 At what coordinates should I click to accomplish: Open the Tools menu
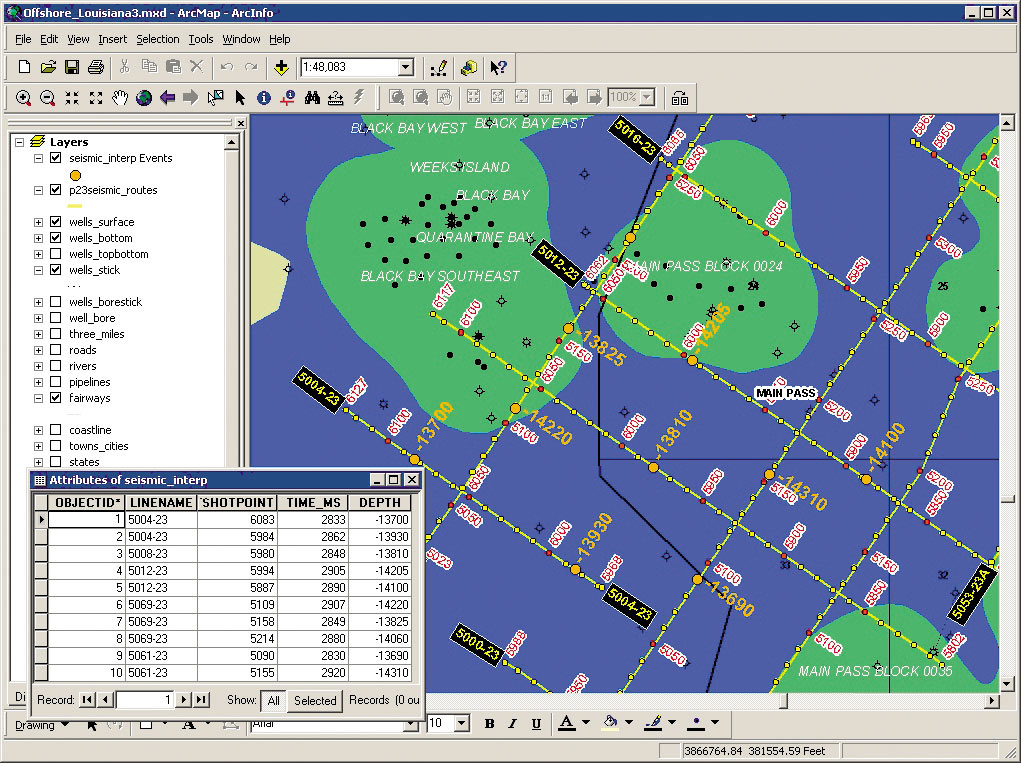[201, 39]
